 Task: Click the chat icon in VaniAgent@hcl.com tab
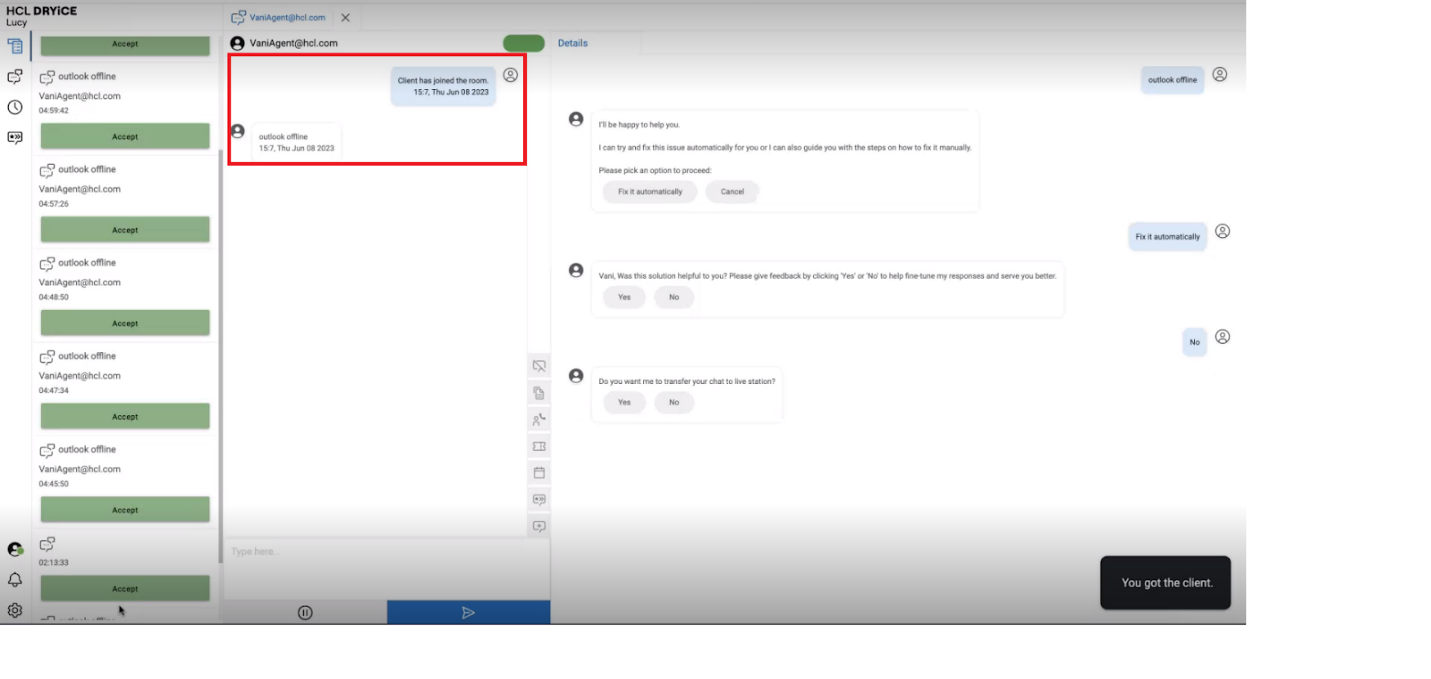238,18
